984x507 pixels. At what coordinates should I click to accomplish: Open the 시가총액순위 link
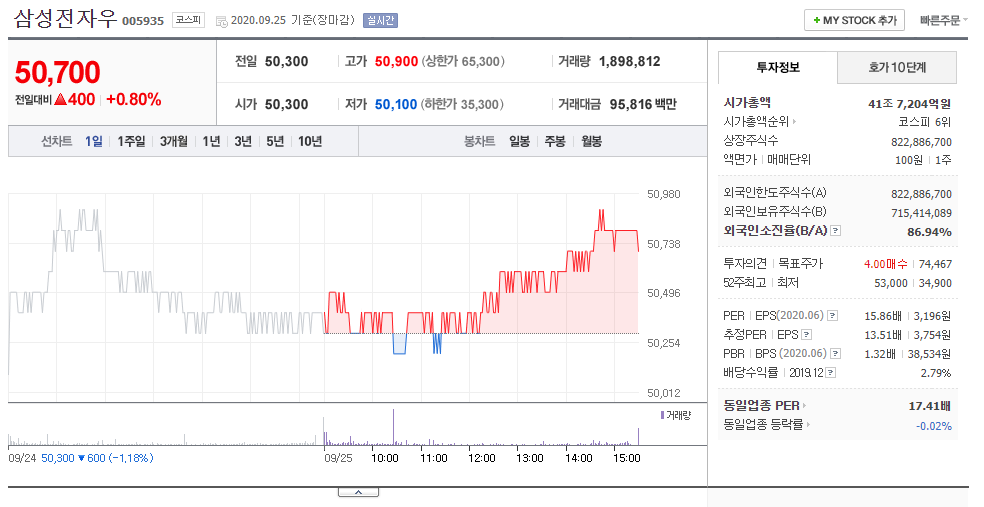[759, 122]
